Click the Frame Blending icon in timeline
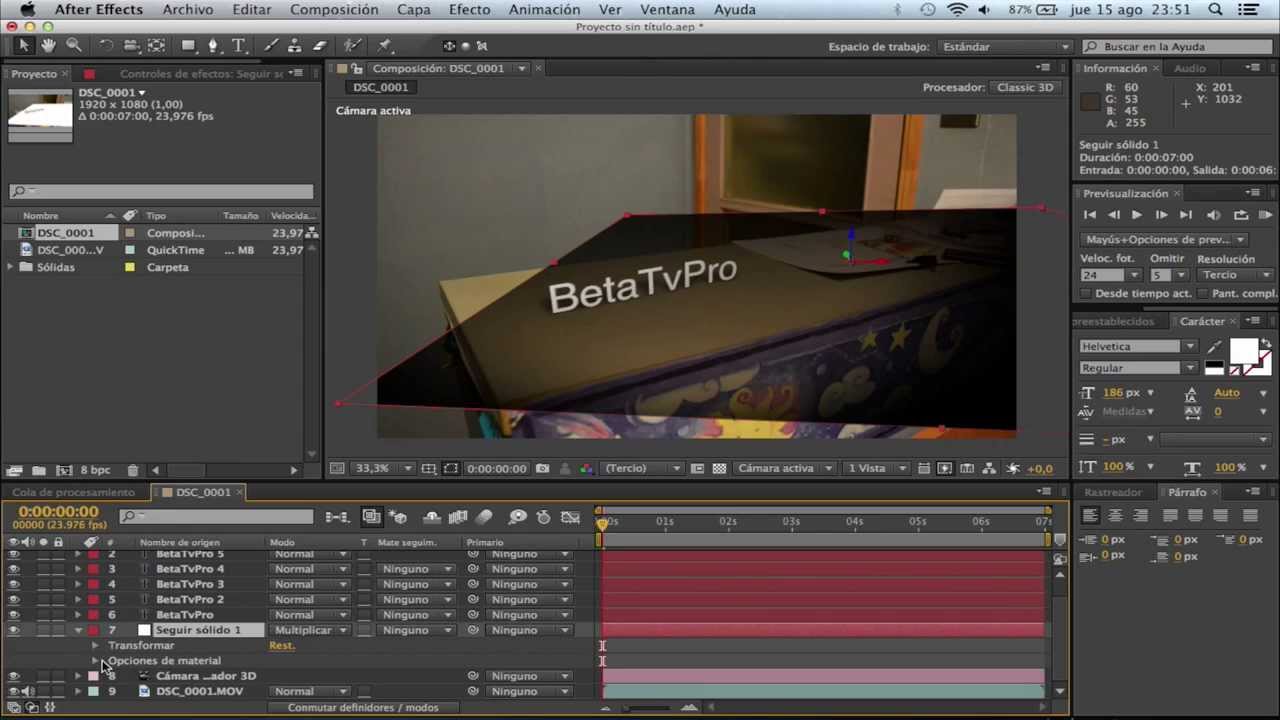 [x=458, y=517]
